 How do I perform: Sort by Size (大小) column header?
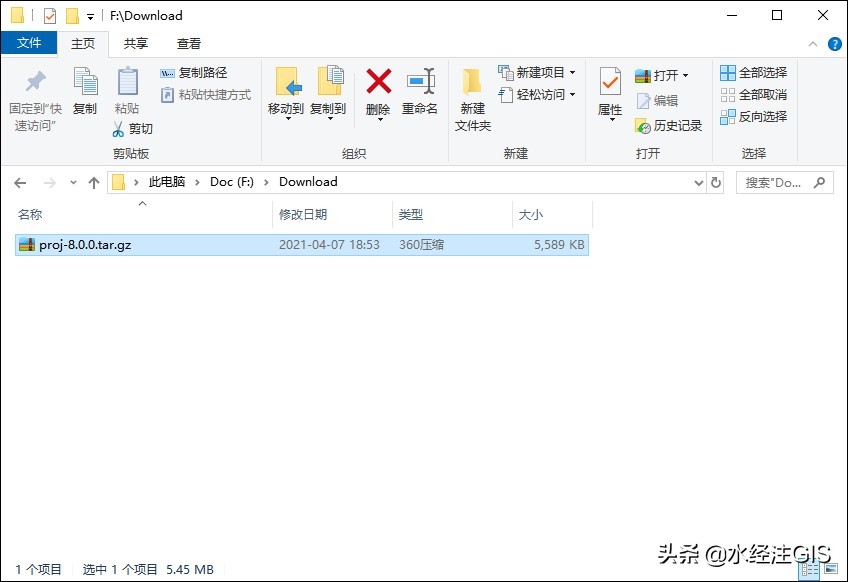pyautogui.click(x=552, y=215)
